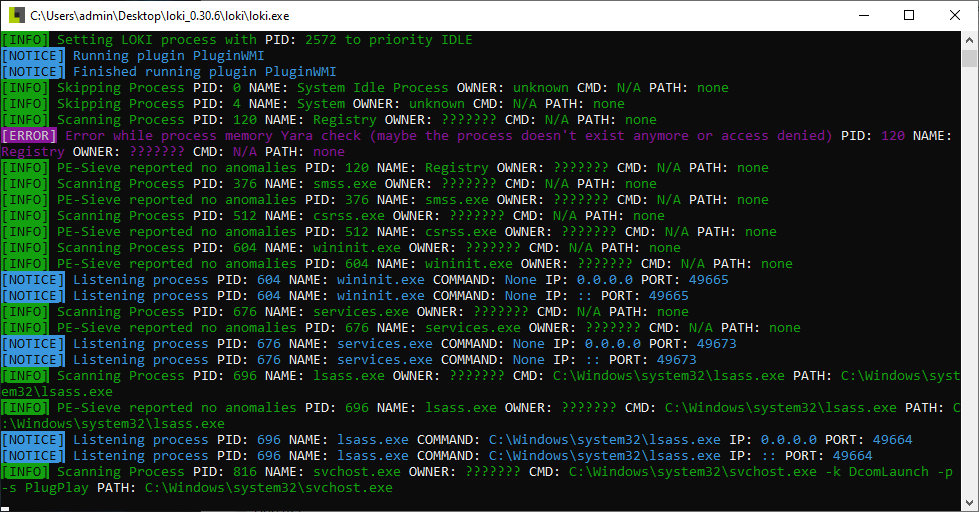Click IP 0.0.0.0 on wininit.exe line
The image size is (979, 512).
tap(604, 280)
